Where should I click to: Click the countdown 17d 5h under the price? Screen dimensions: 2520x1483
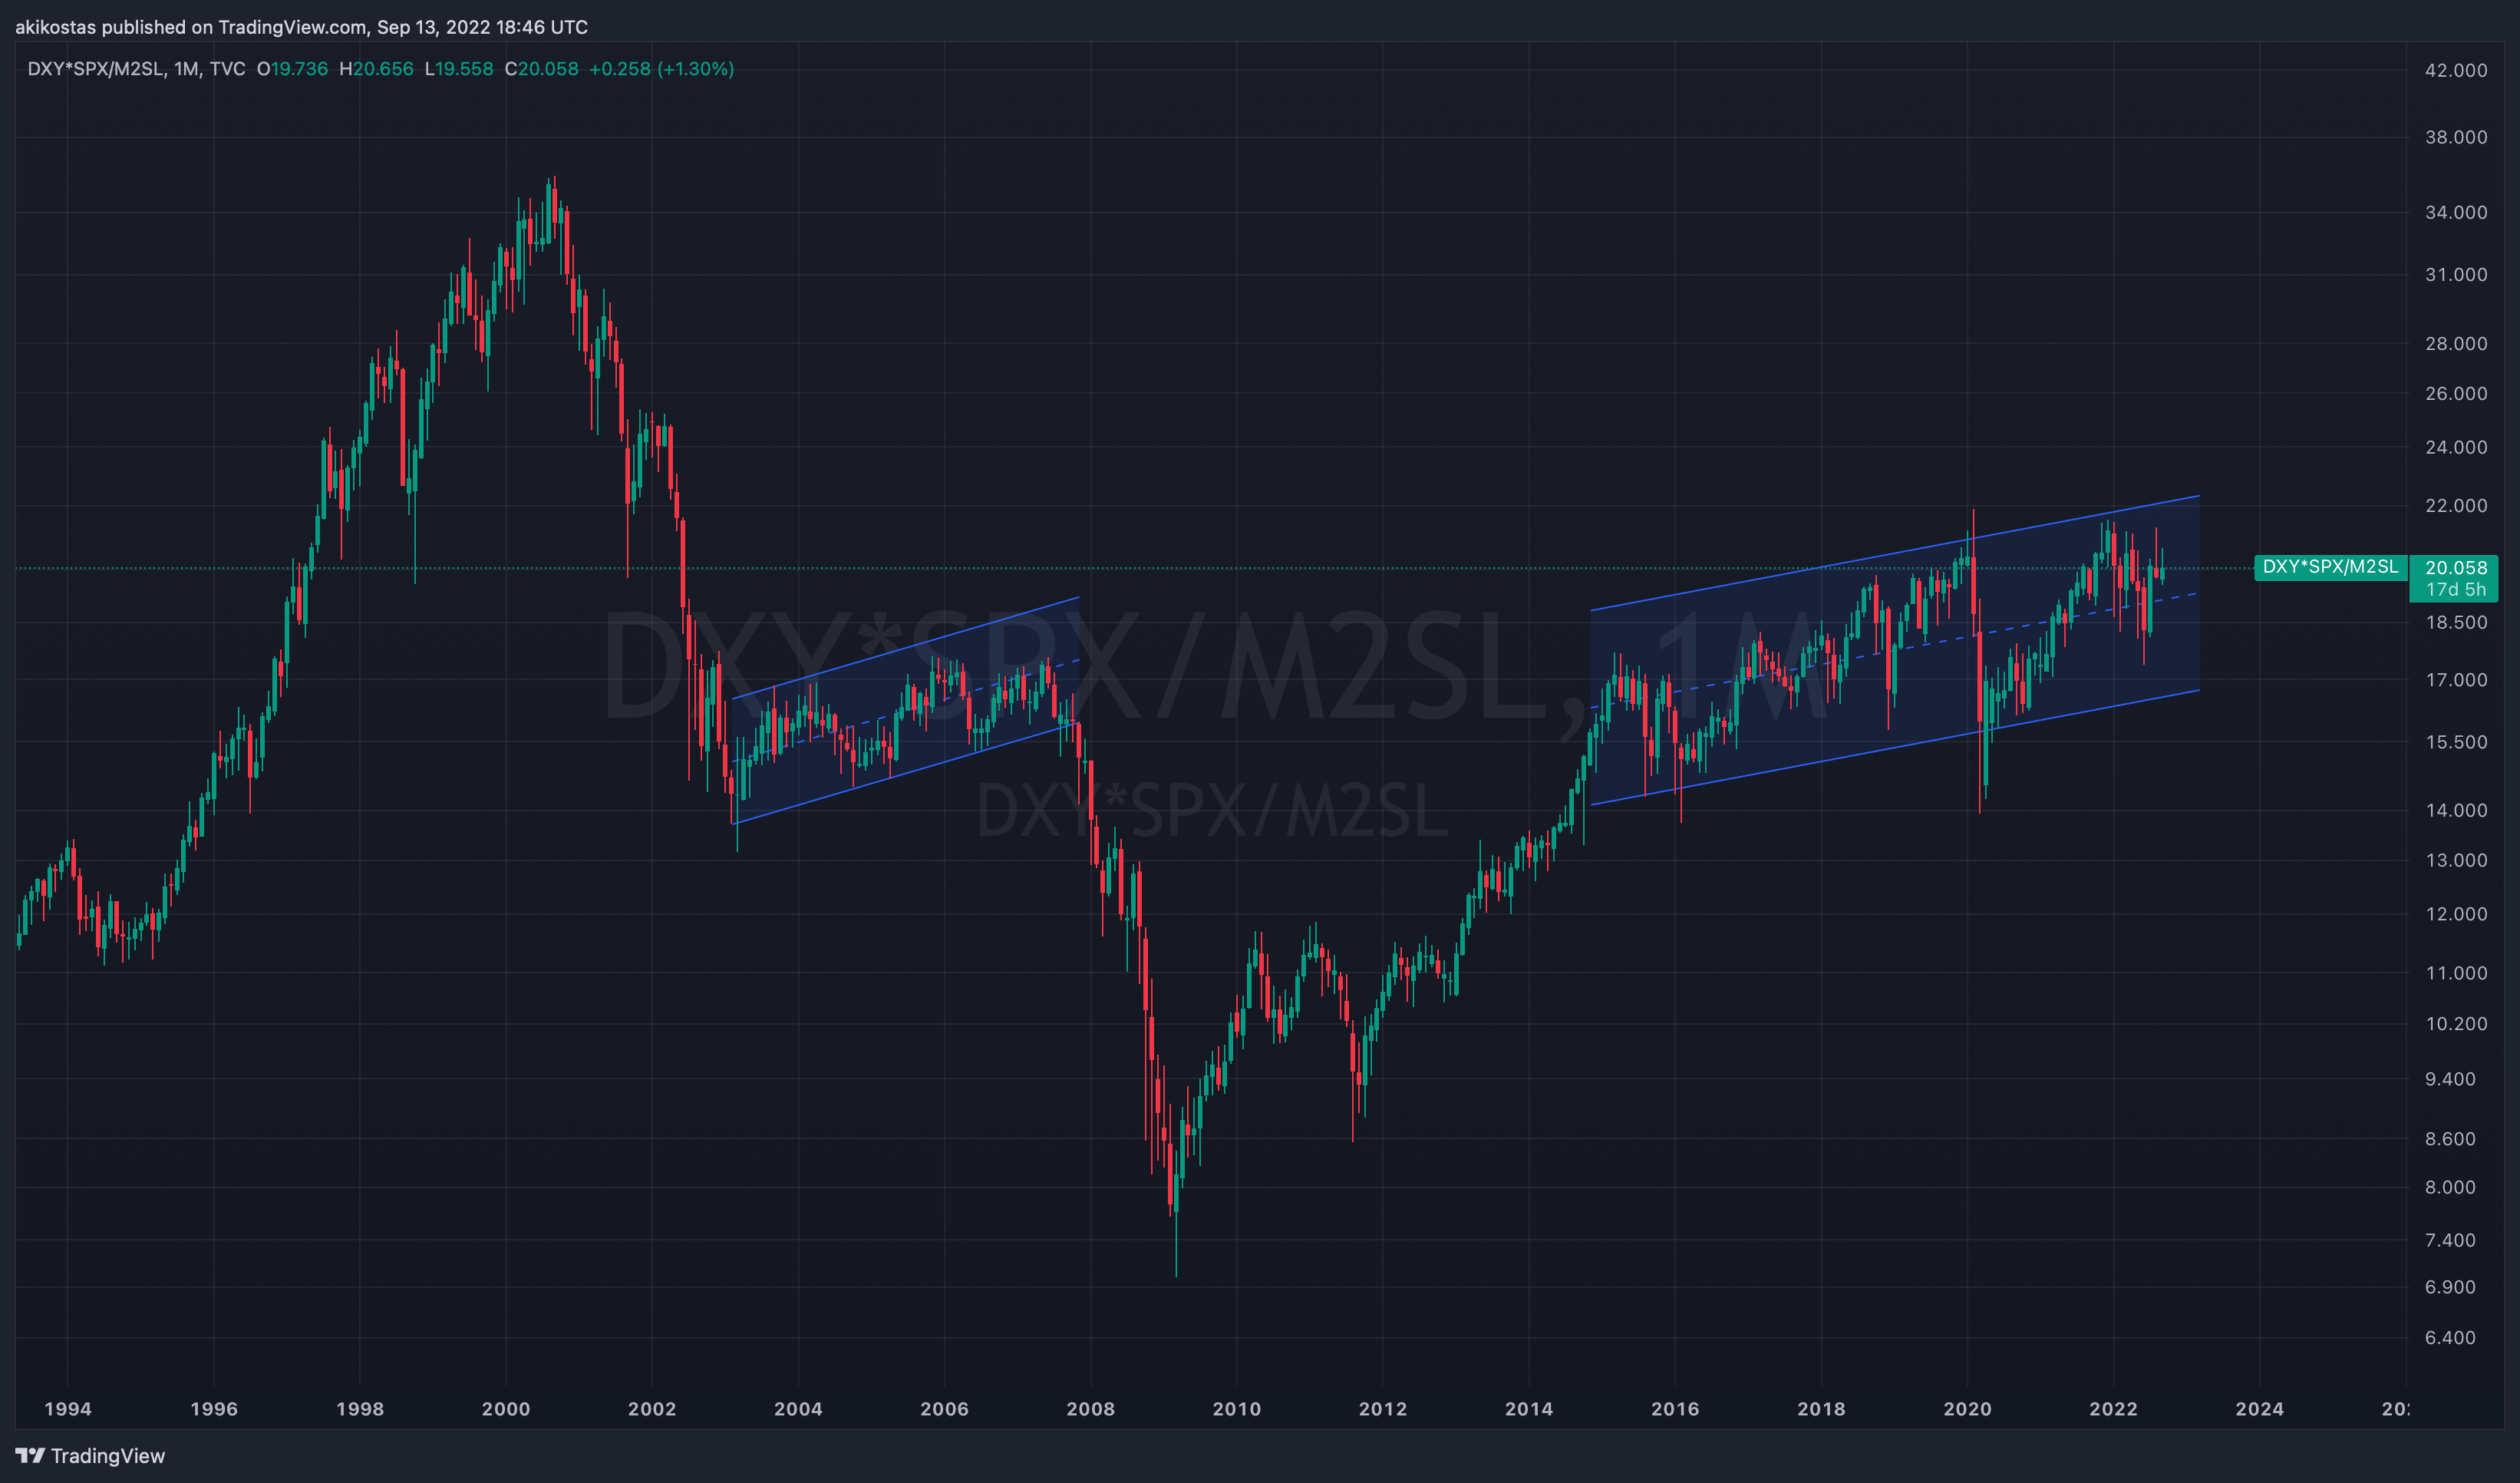[2456, 590]
